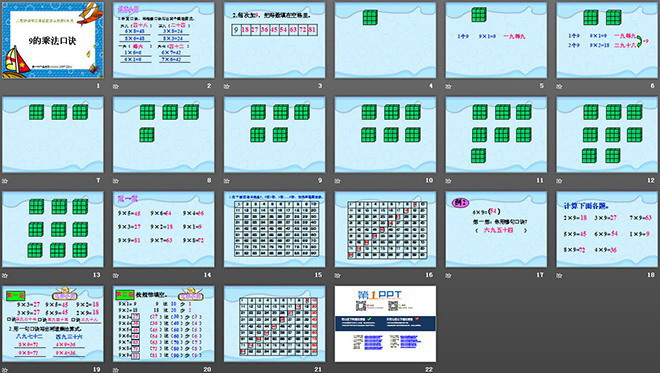
Task: Click animation star icon under slide 3
Action: (226, 86)
